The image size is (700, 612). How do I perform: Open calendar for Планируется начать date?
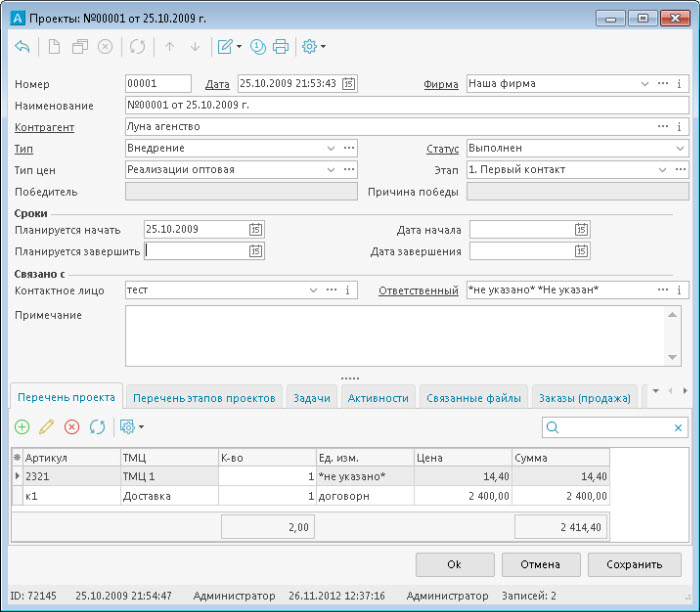[256, 229]
